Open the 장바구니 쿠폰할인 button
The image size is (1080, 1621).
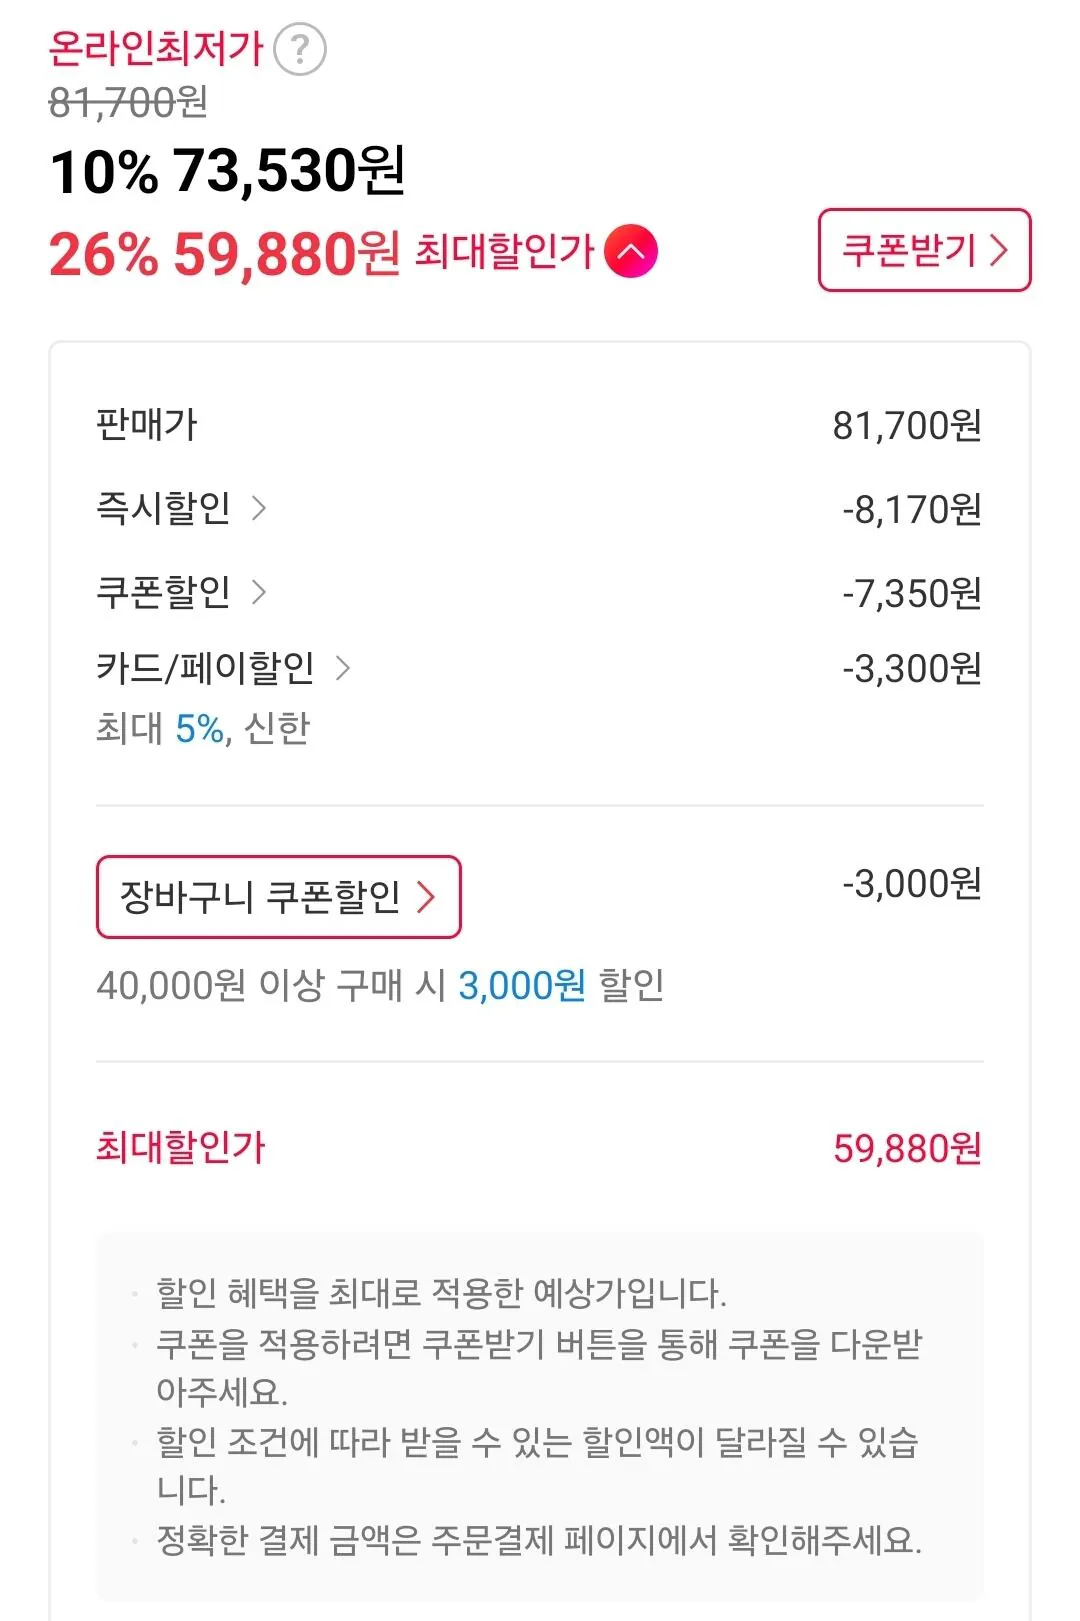278,897
